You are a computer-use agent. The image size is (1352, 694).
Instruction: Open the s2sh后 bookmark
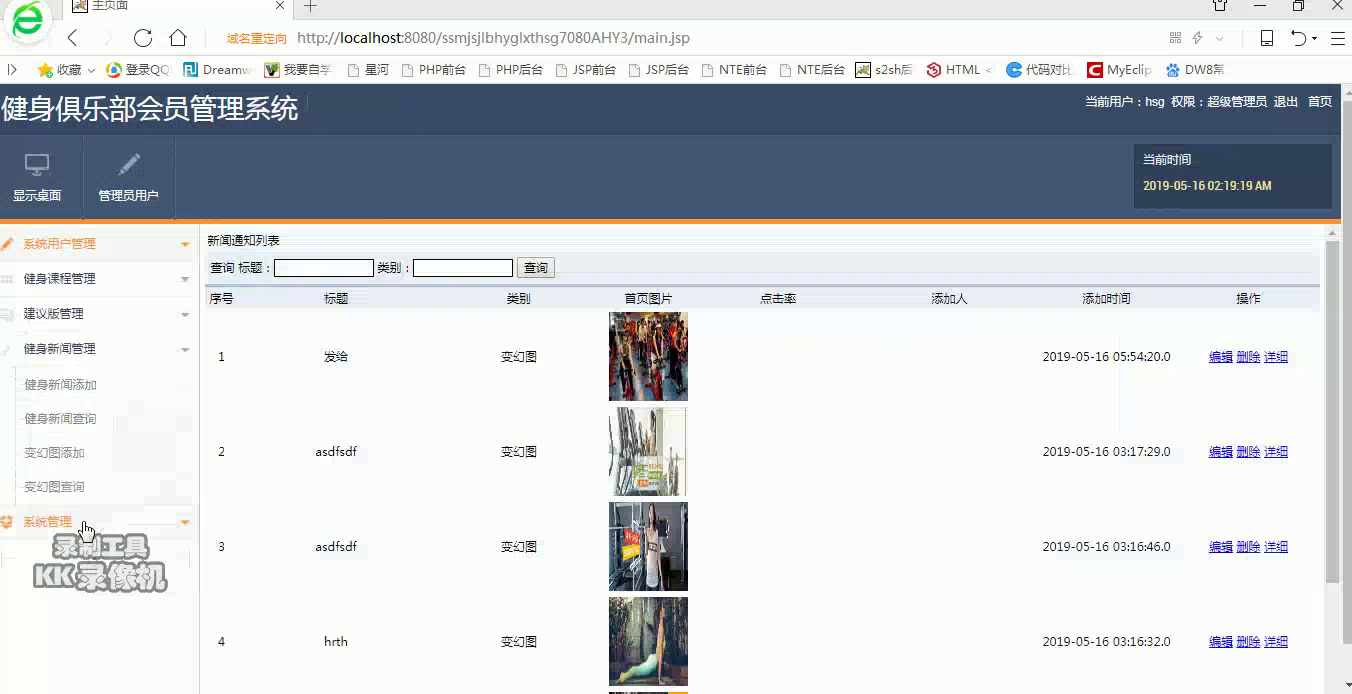click(x=884, y=70)
